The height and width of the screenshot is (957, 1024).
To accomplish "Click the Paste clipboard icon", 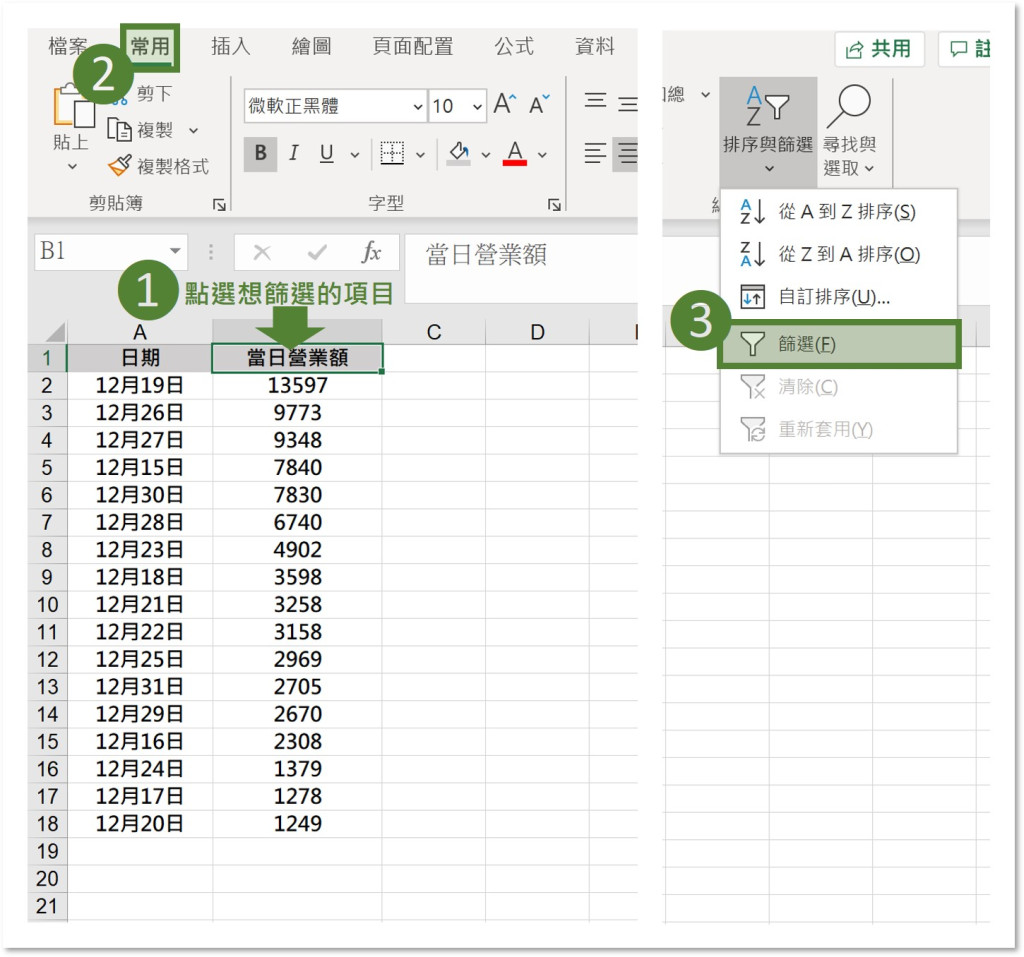I will (x=74, y=106).
